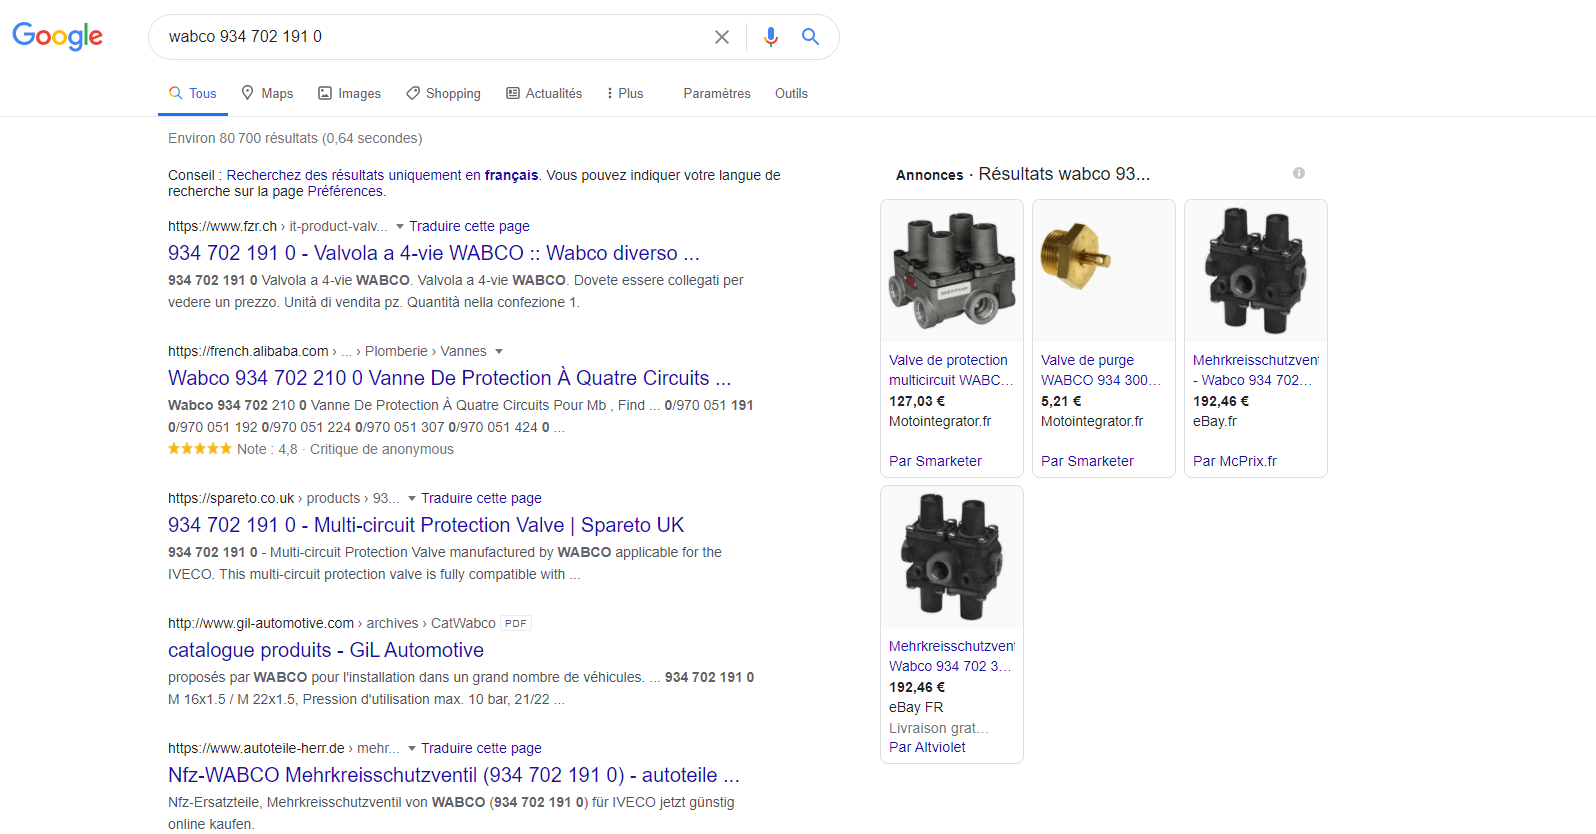The image size is (1596, 834).
Task: Open the ads info icon
Action: click(x=1298, y=173)
